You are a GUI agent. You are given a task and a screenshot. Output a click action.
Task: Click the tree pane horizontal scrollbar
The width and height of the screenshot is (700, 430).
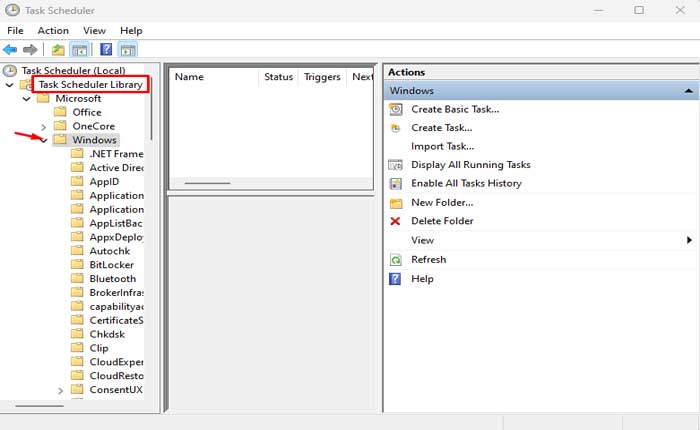click(39, 406)
